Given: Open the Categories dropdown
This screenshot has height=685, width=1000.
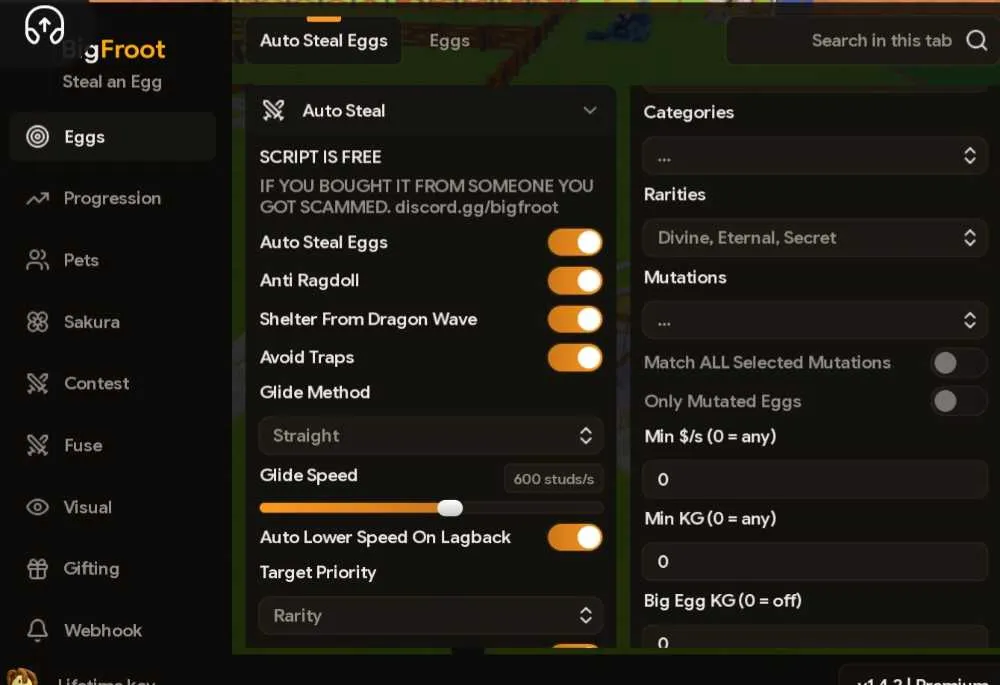Looking at the screenshot, I should coord(815,156).
